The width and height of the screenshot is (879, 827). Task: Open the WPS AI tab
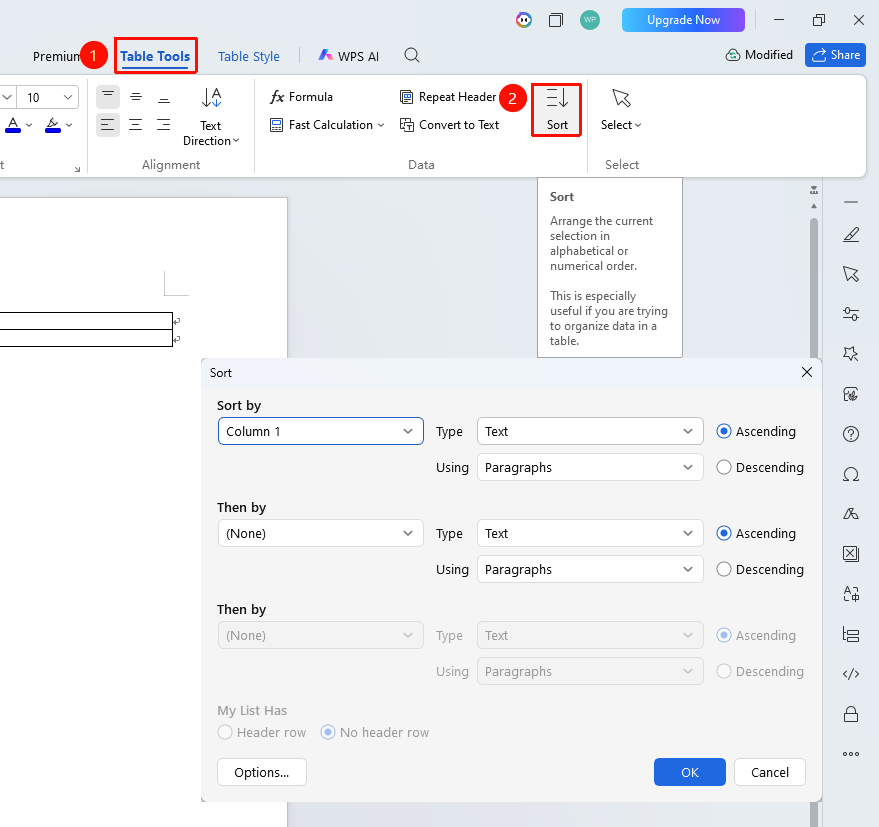click(349, 56)
